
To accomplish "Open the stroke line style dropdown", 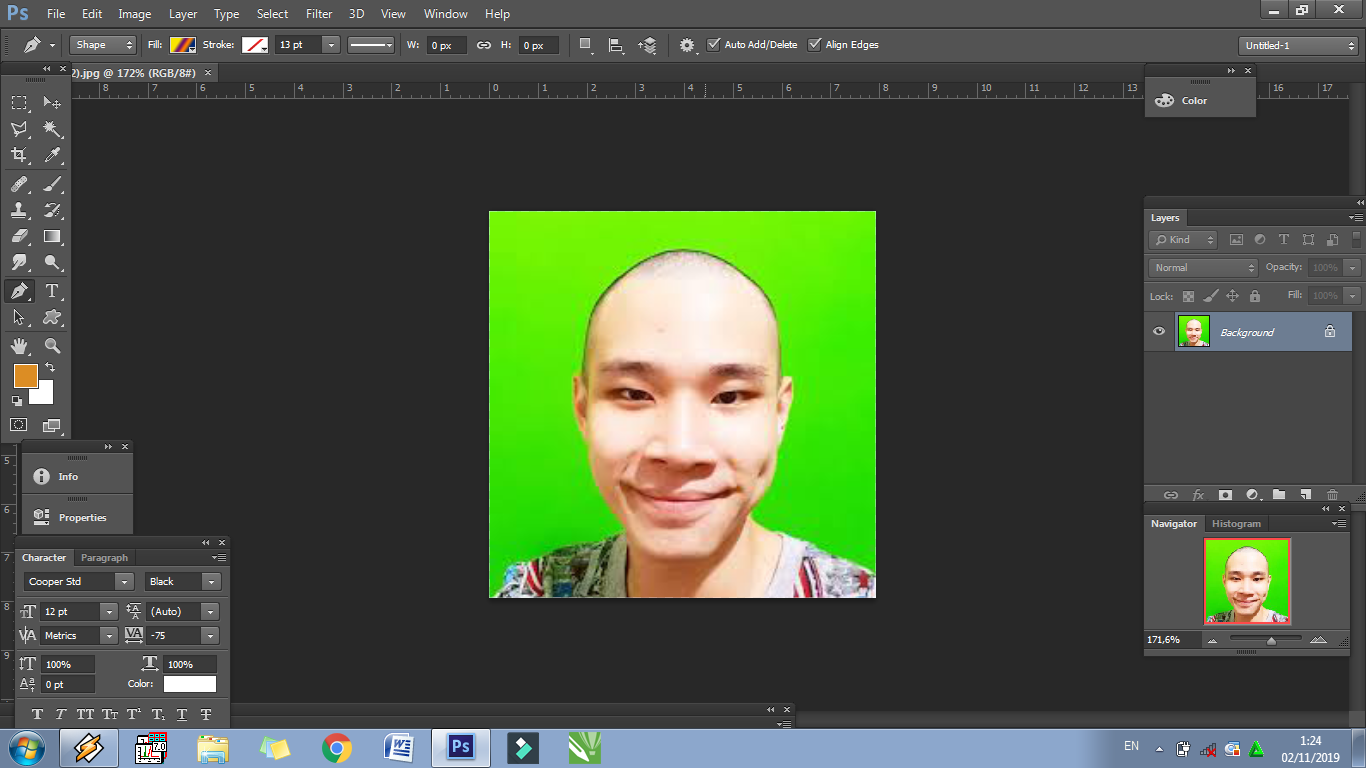I will click(x=371, y=45).
